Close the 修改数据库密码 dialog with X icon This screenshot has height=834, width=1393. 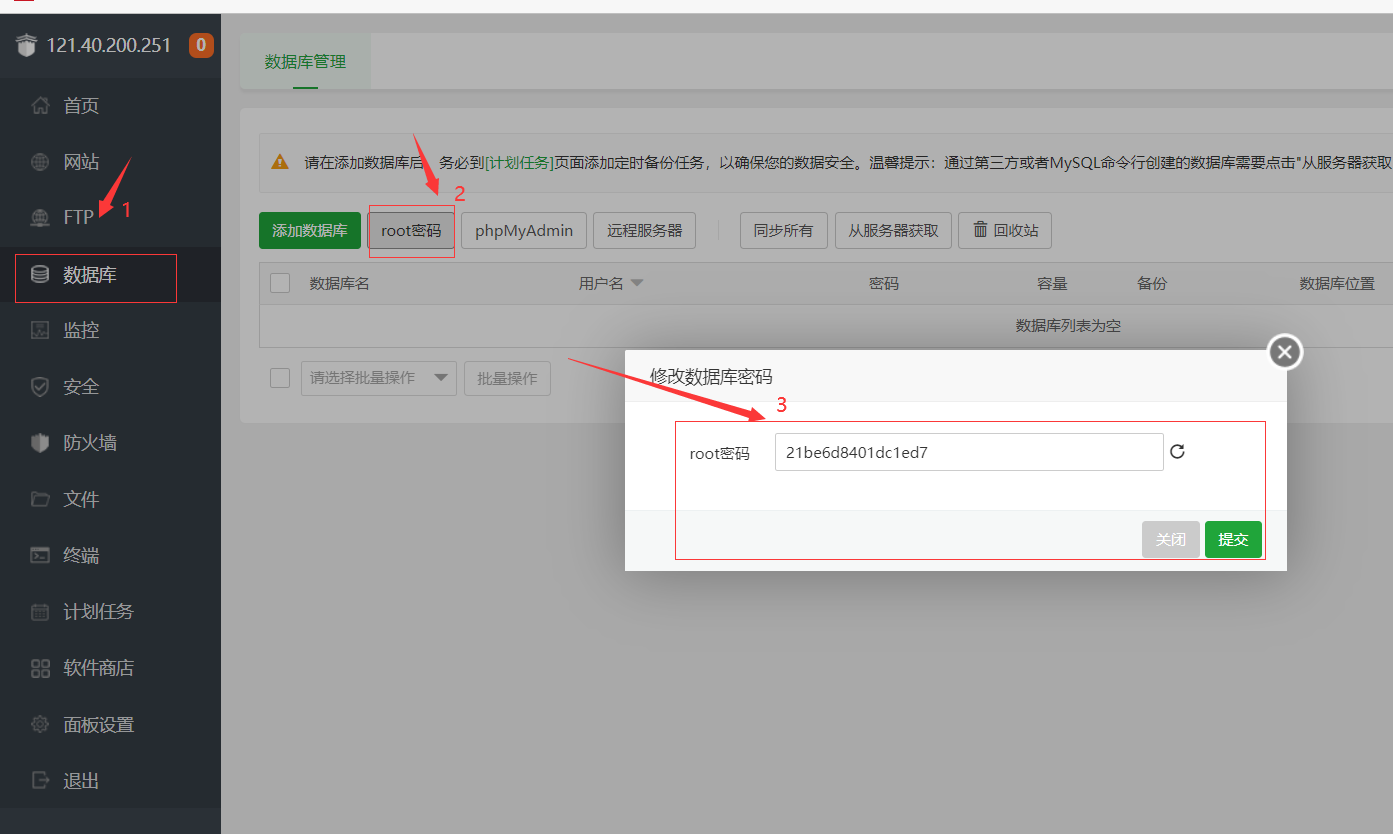coord(1285,351)
